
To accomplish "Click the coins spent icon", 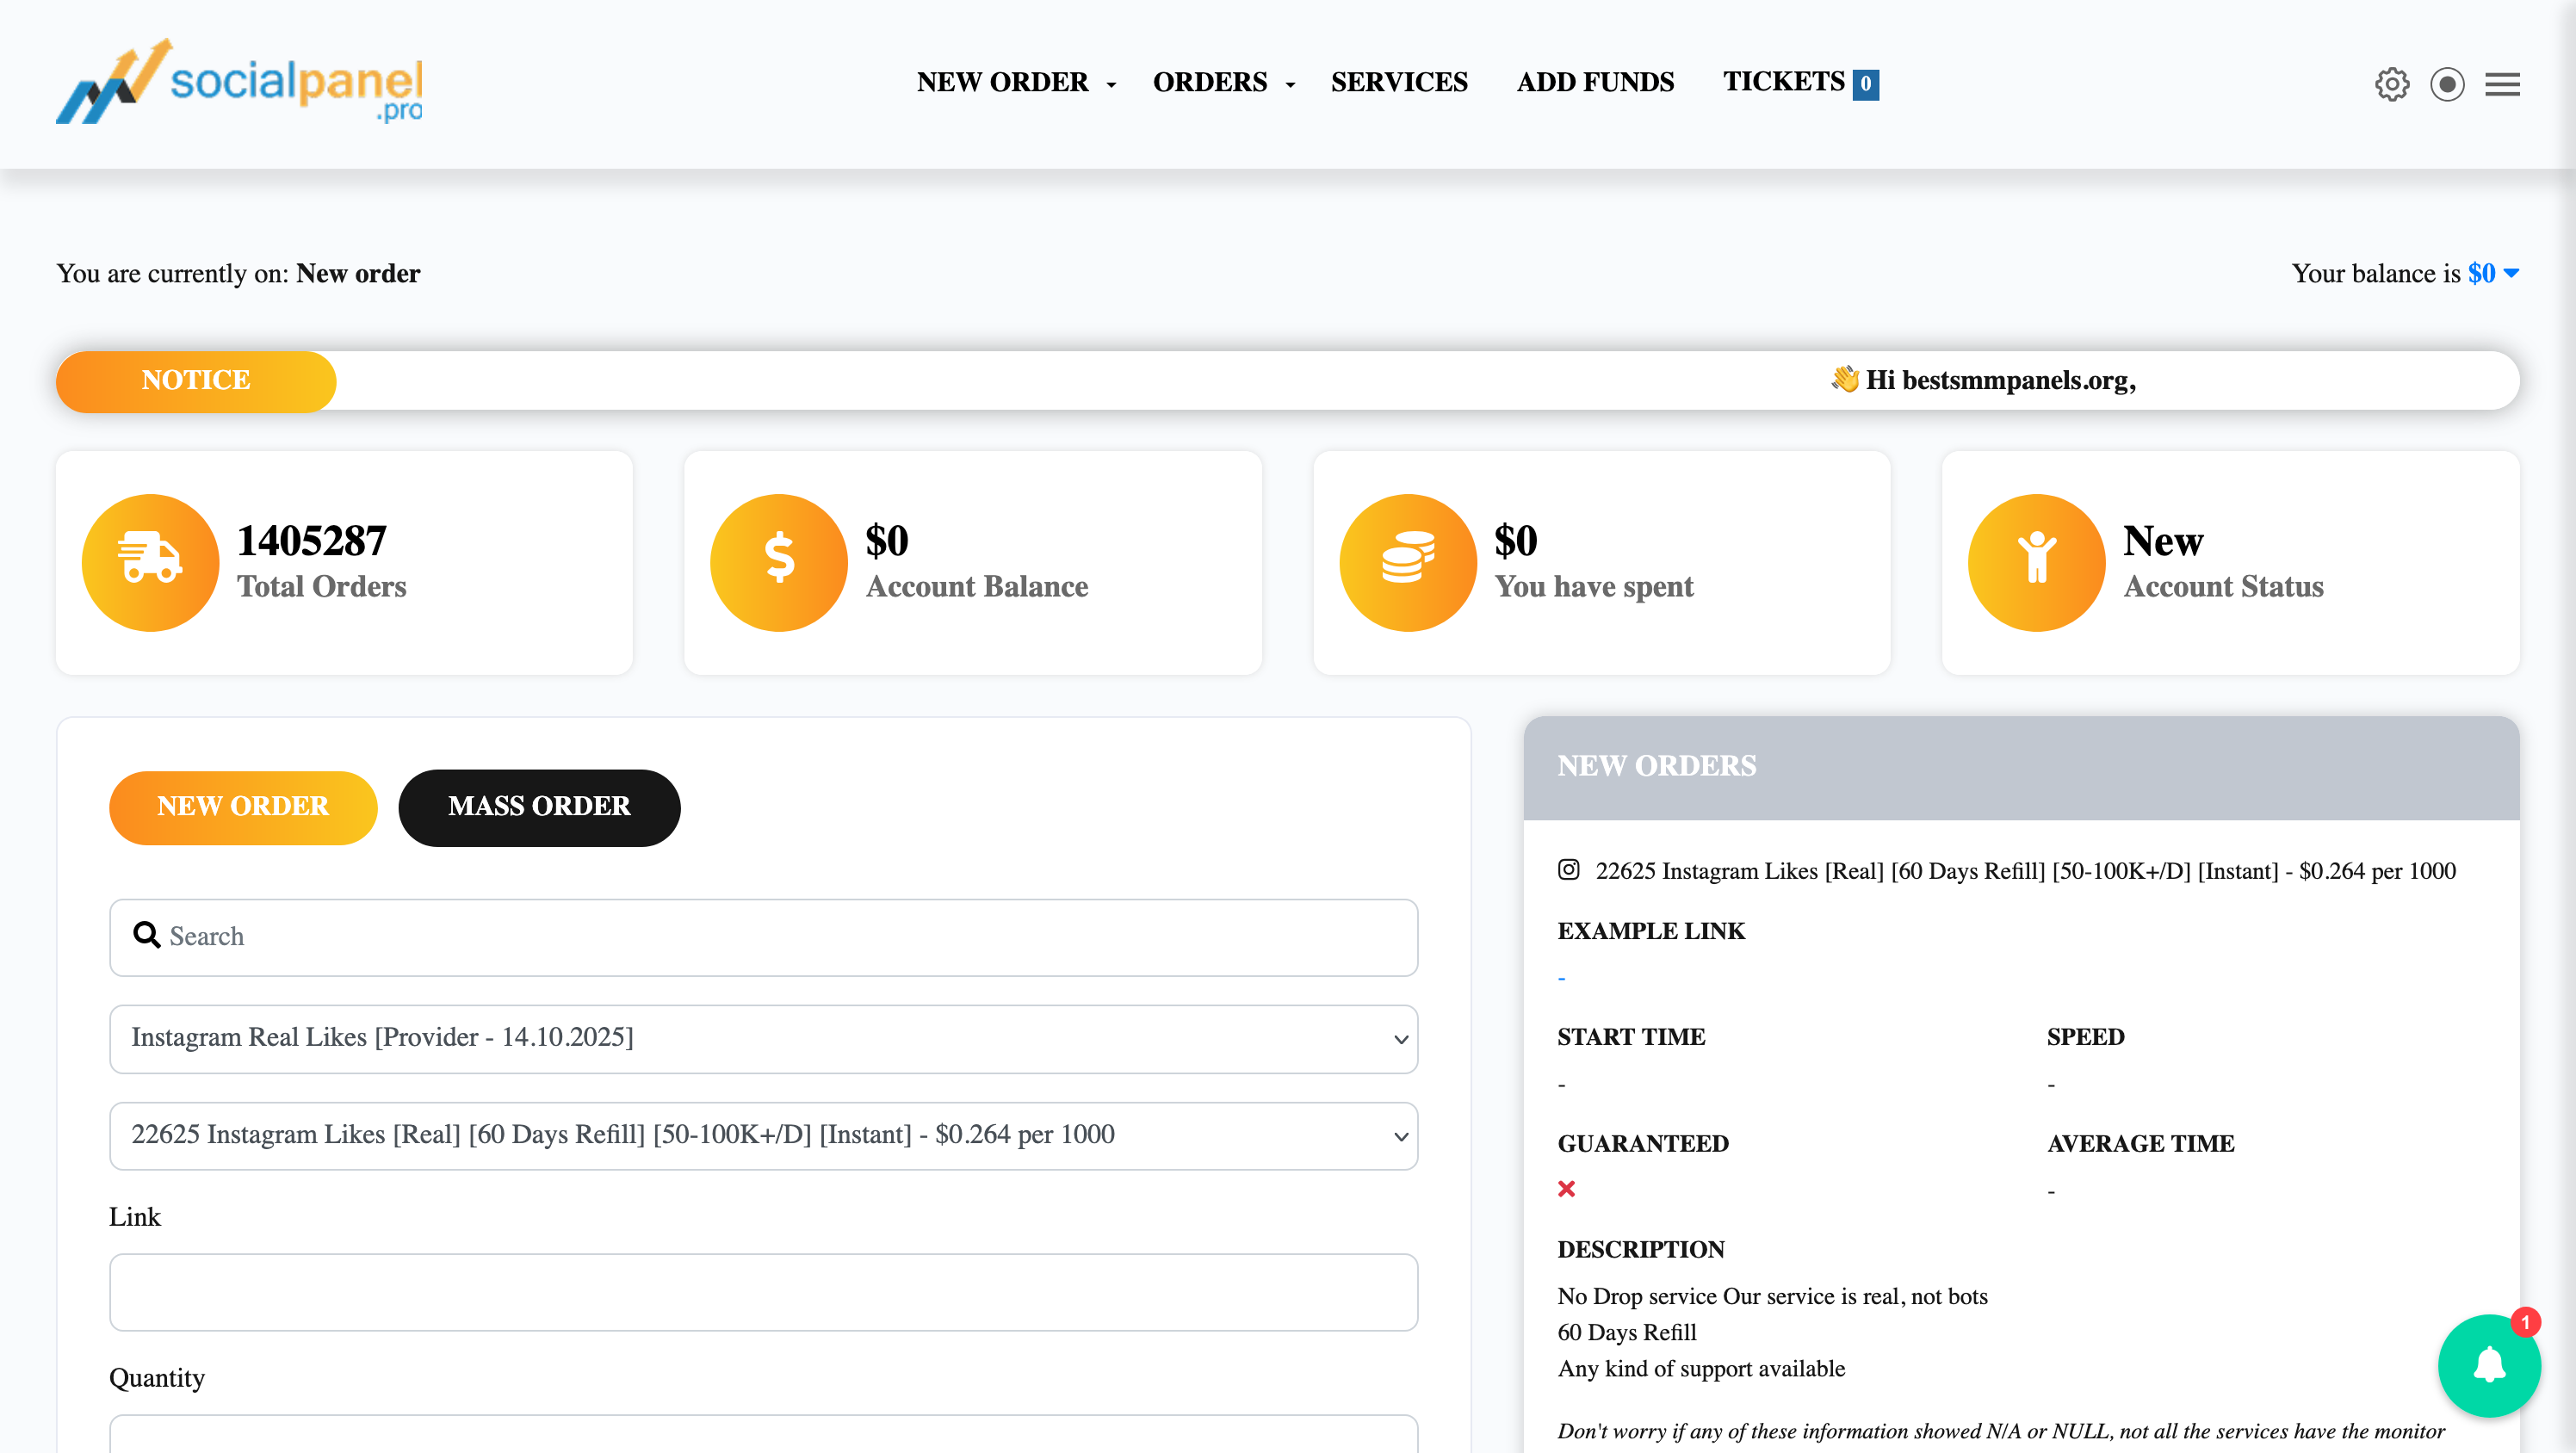I will (x=1407, y=562).
